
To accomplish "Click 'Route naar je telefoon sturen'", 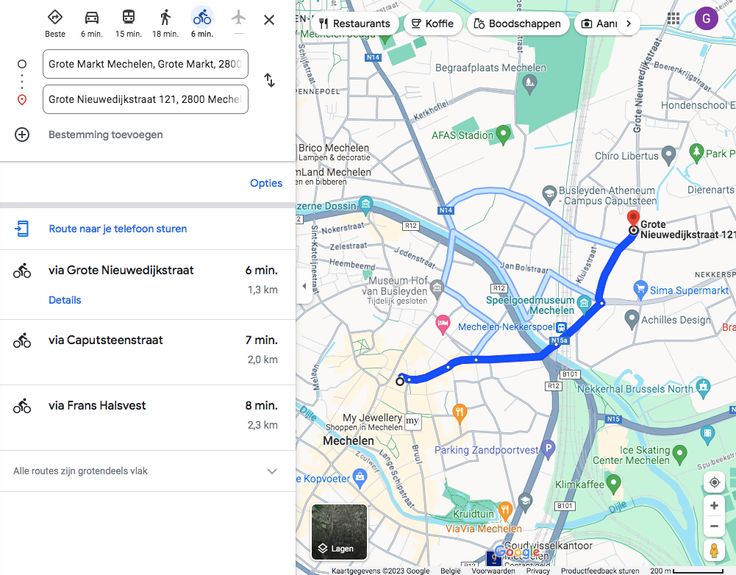I will [x=118, y=229].
